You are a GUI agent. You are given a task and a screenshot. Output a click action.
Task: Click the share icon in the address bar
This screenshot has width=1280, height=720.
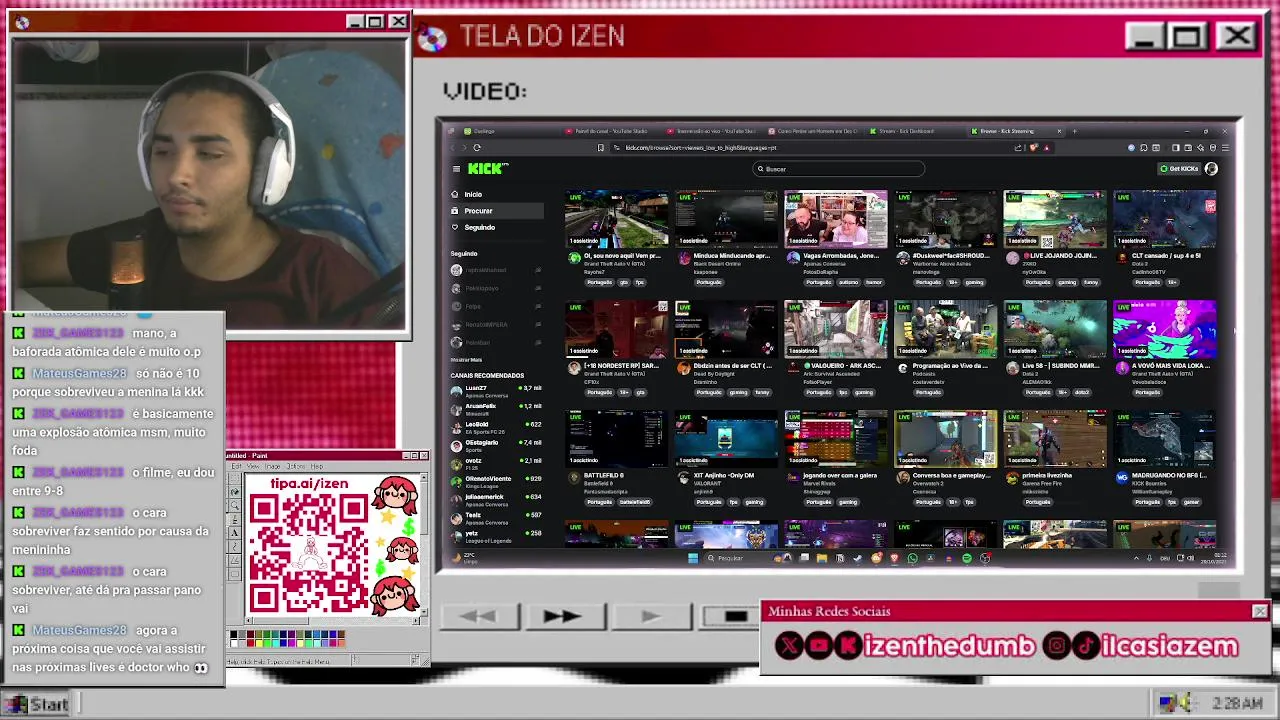1018,148
